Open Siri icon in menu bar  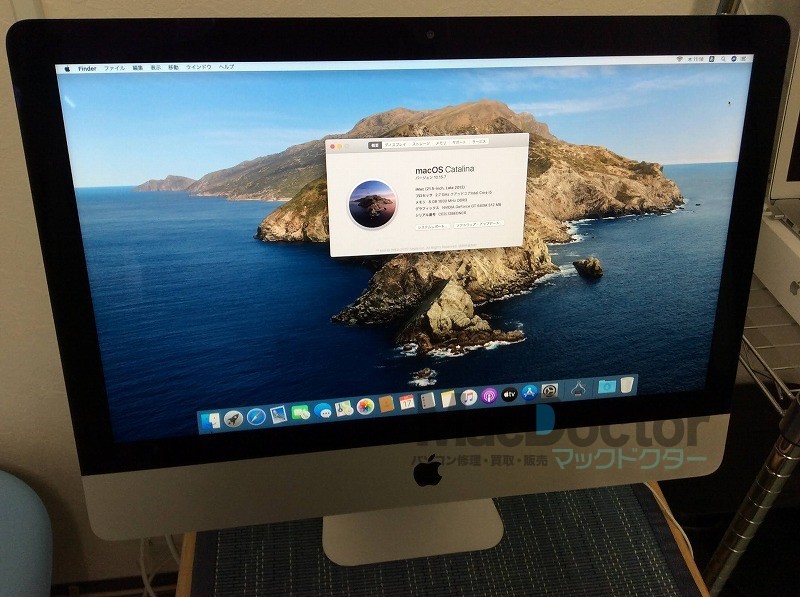(x=734, y=59)
